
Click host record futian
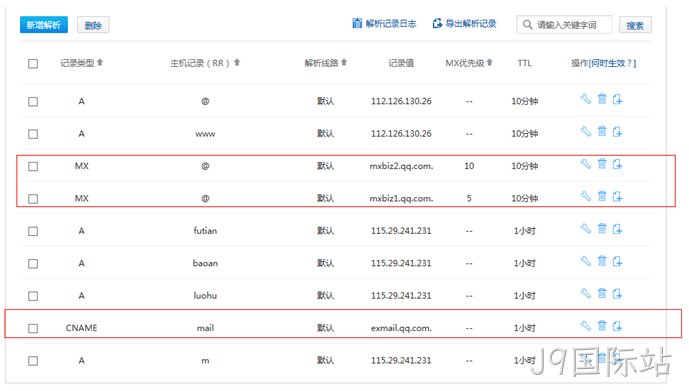205,231
